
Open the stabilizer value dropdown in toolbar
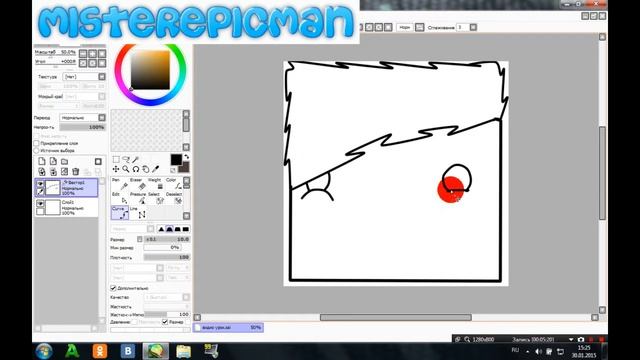[473, 27]
